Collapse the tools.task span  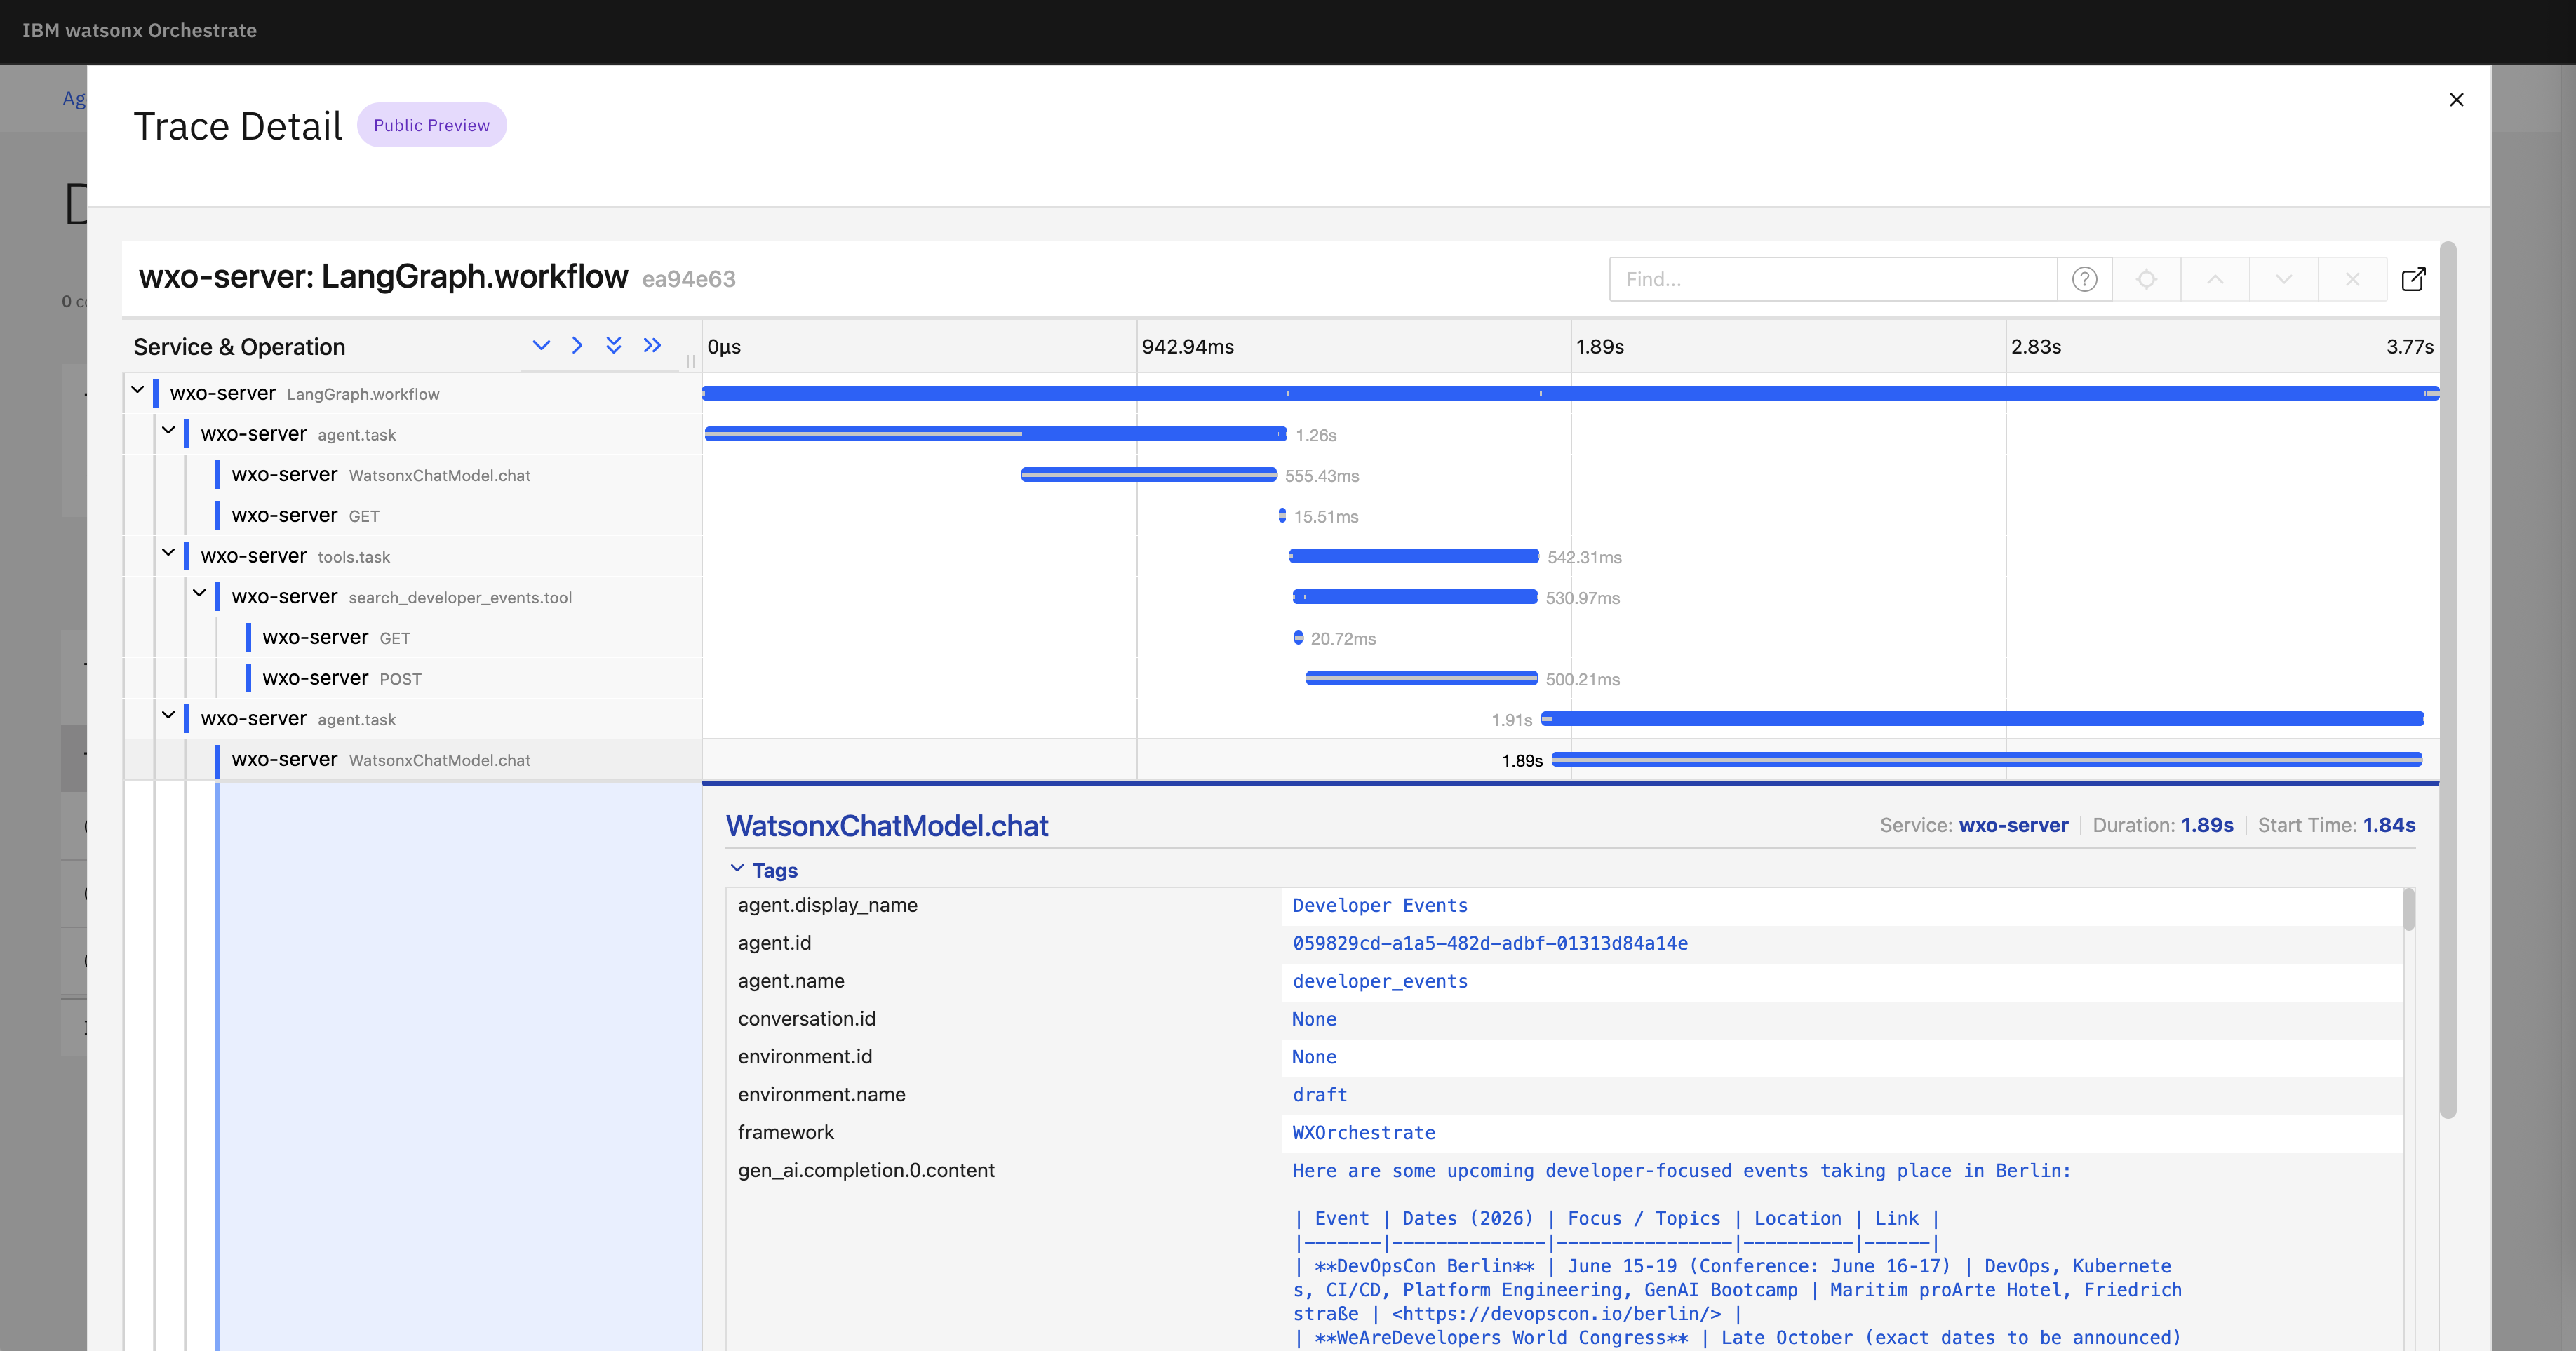pyautogui.click(x=169, y=553)
